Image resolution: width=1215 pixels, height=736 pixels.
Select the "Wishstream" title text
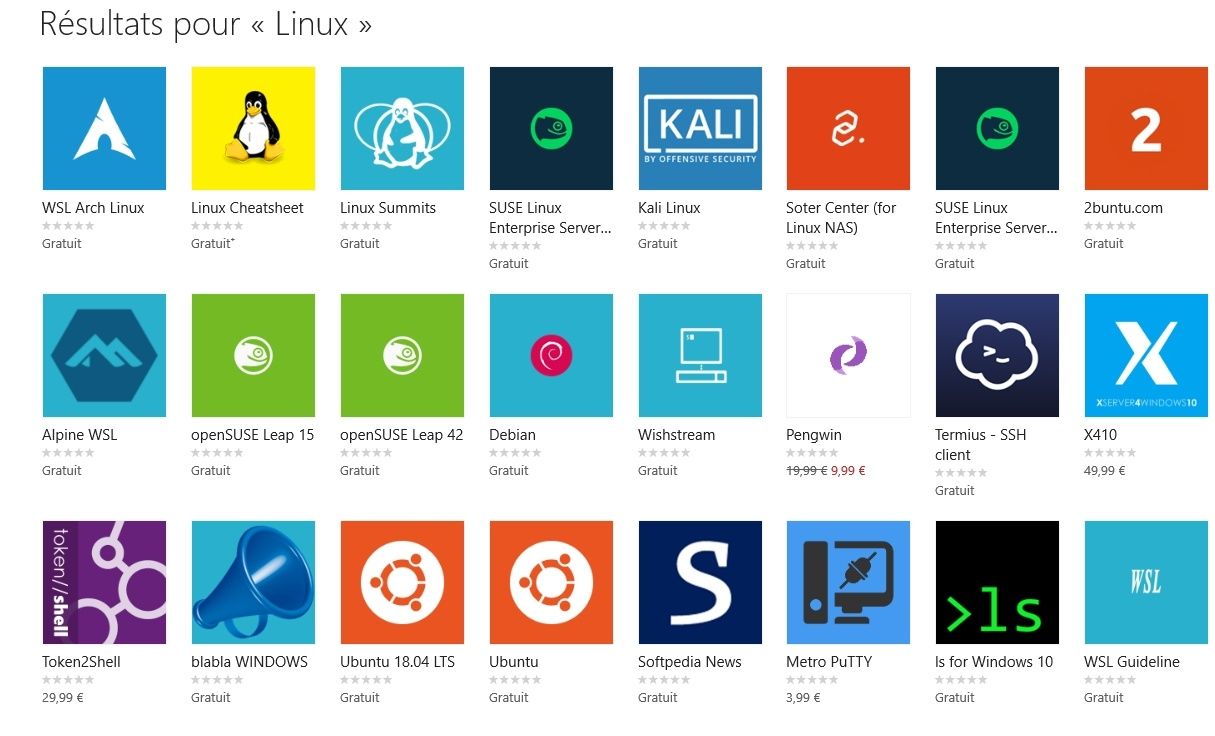(x=677, y=435)
